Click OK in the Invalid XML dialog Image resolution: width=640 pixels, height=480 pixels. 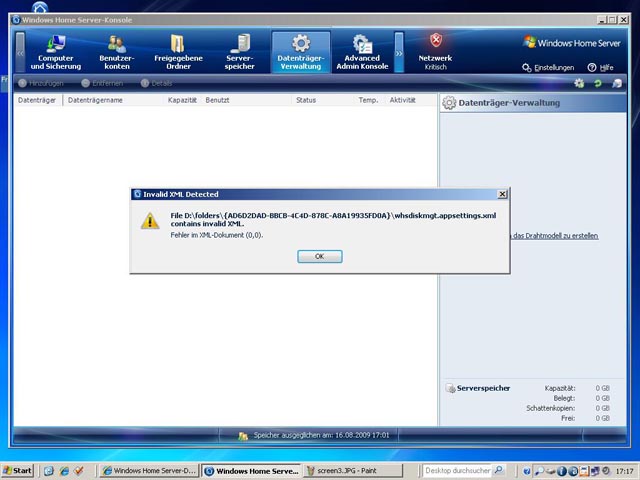(x=320, y=256)
